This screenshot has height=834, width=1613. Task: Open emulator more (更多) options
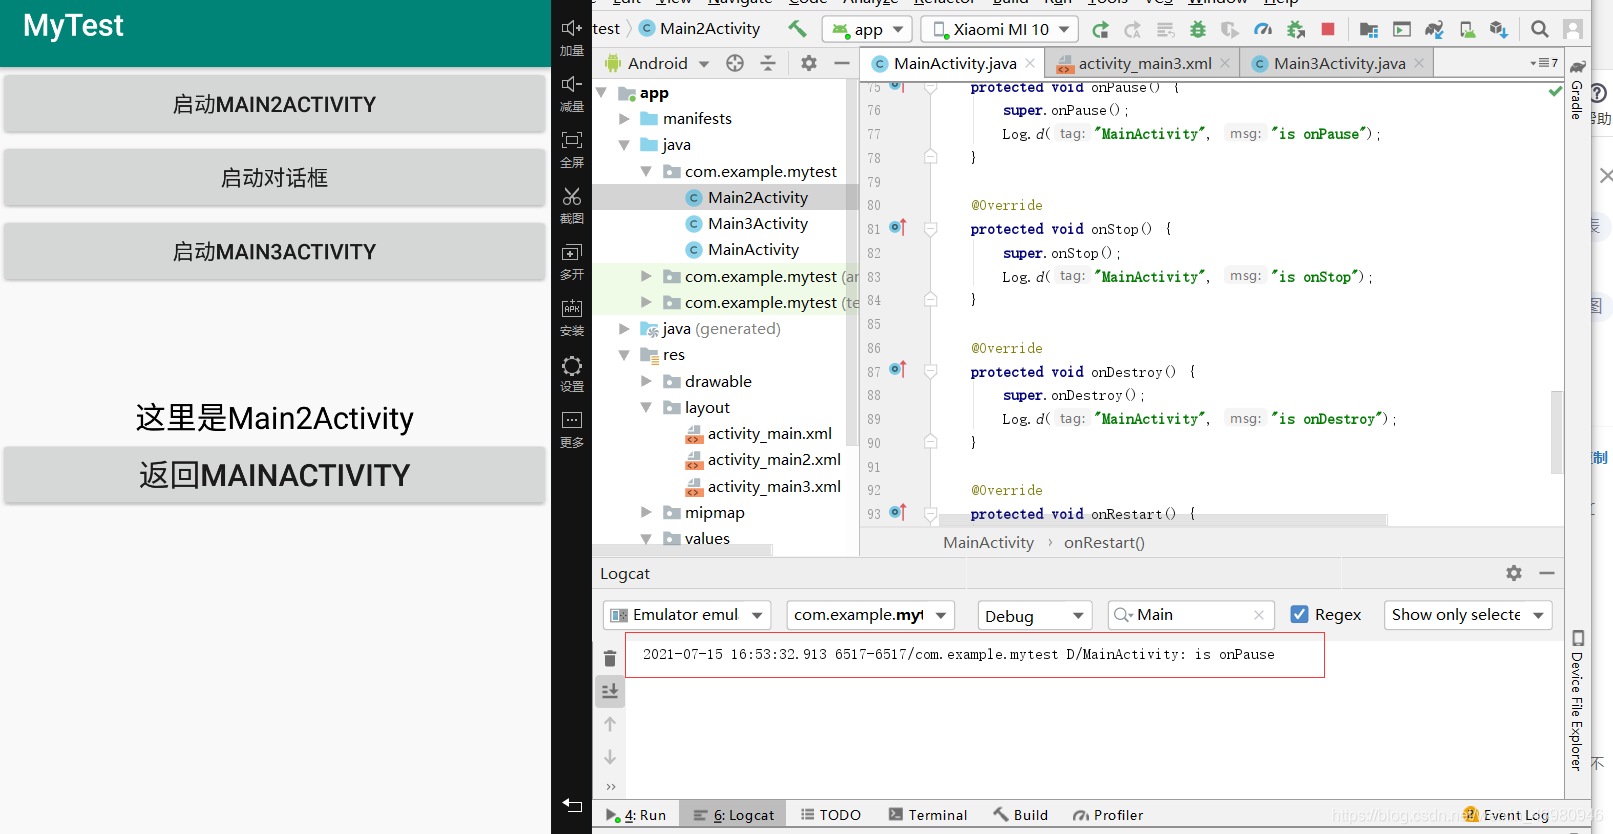coord(572,420)
